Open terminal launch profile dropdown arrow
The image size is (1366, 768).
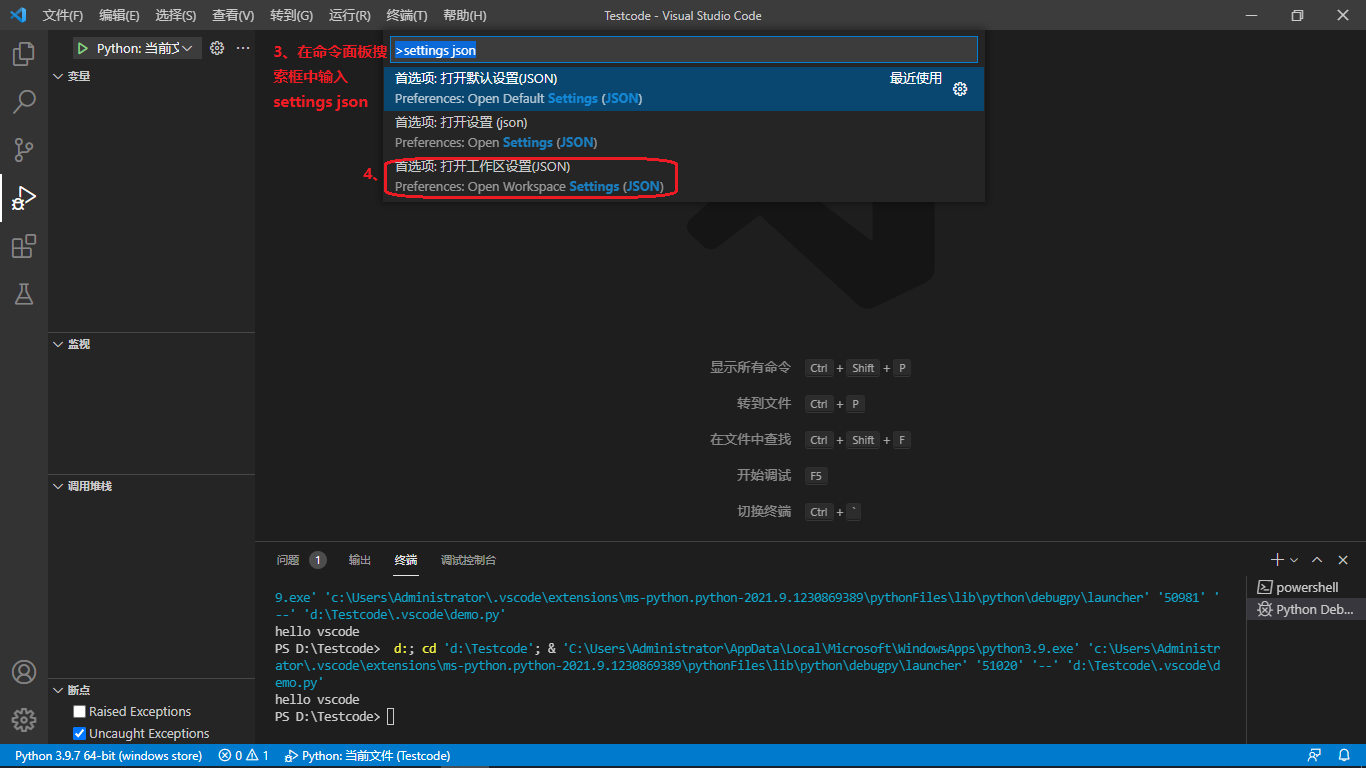point(1294,560)
